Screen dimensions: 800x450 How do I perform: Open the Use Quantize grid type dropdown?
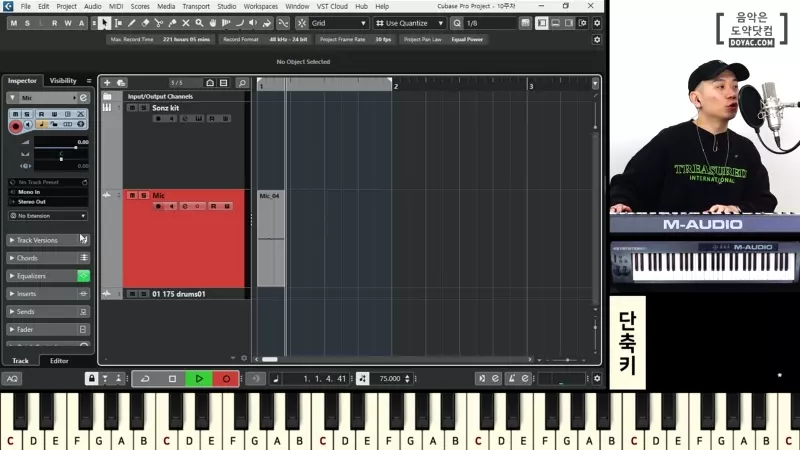click(x=410, y=23)
